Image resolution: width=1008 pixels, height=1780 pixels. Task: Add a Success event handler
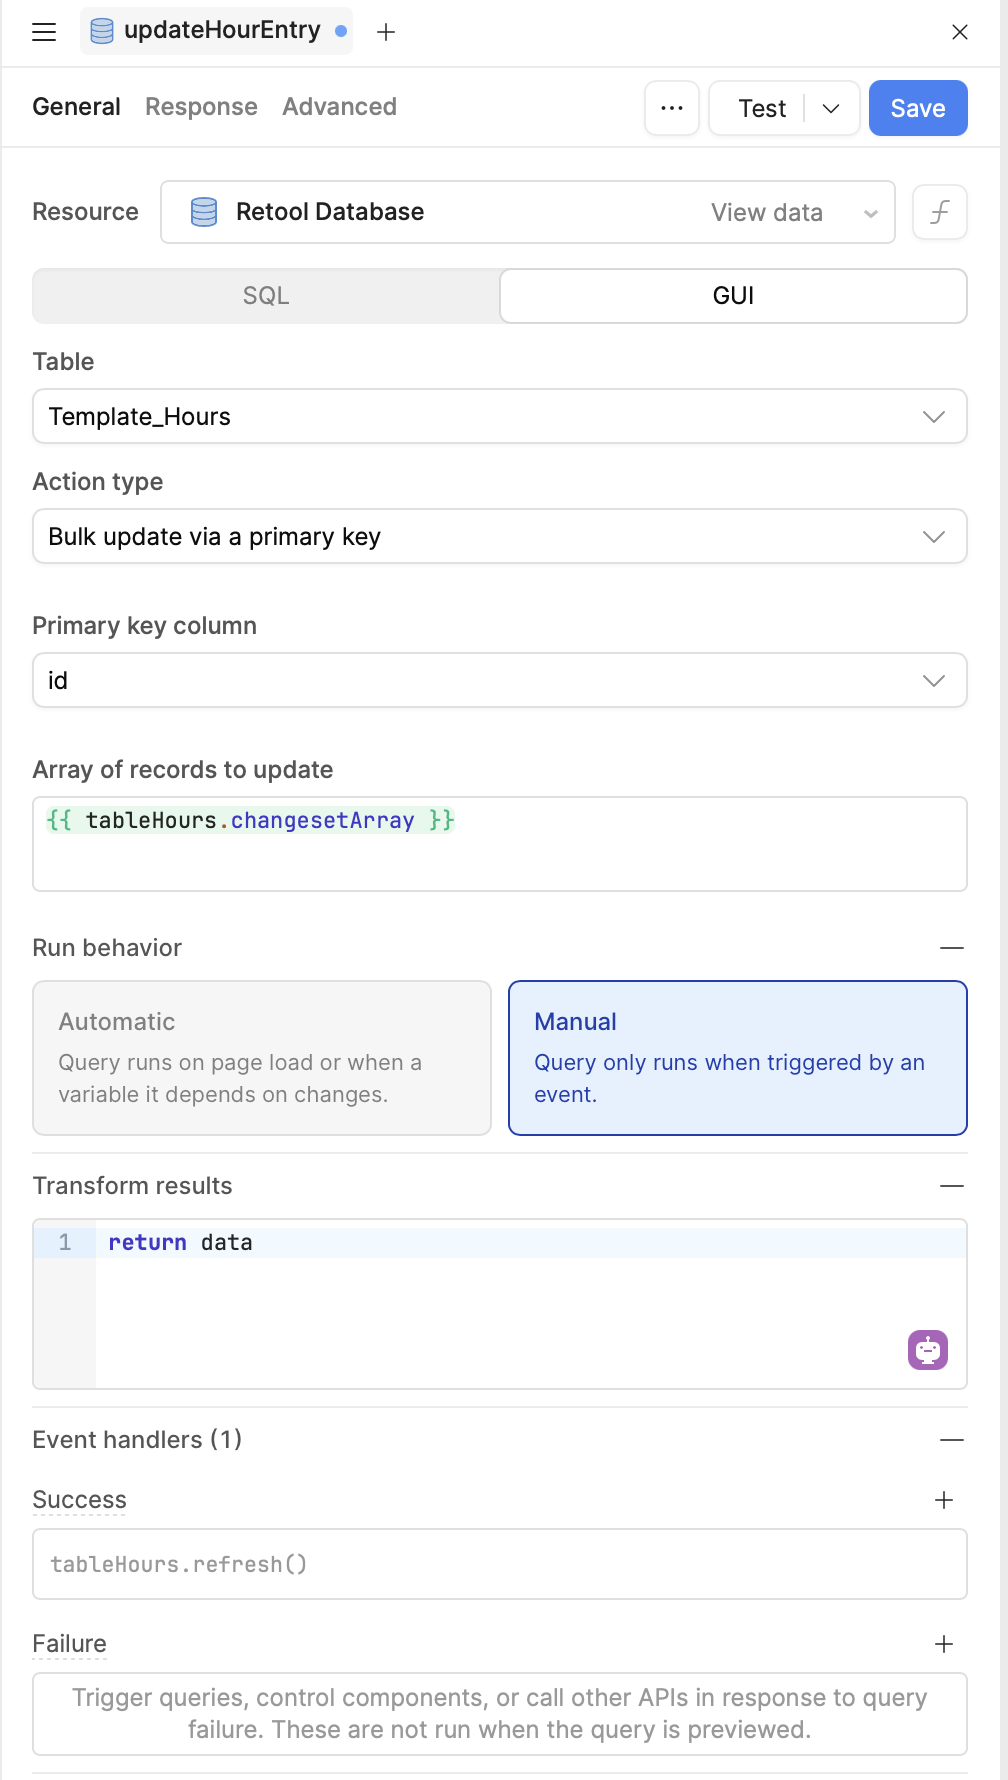pyautogui.click(x=944, y=1500)
